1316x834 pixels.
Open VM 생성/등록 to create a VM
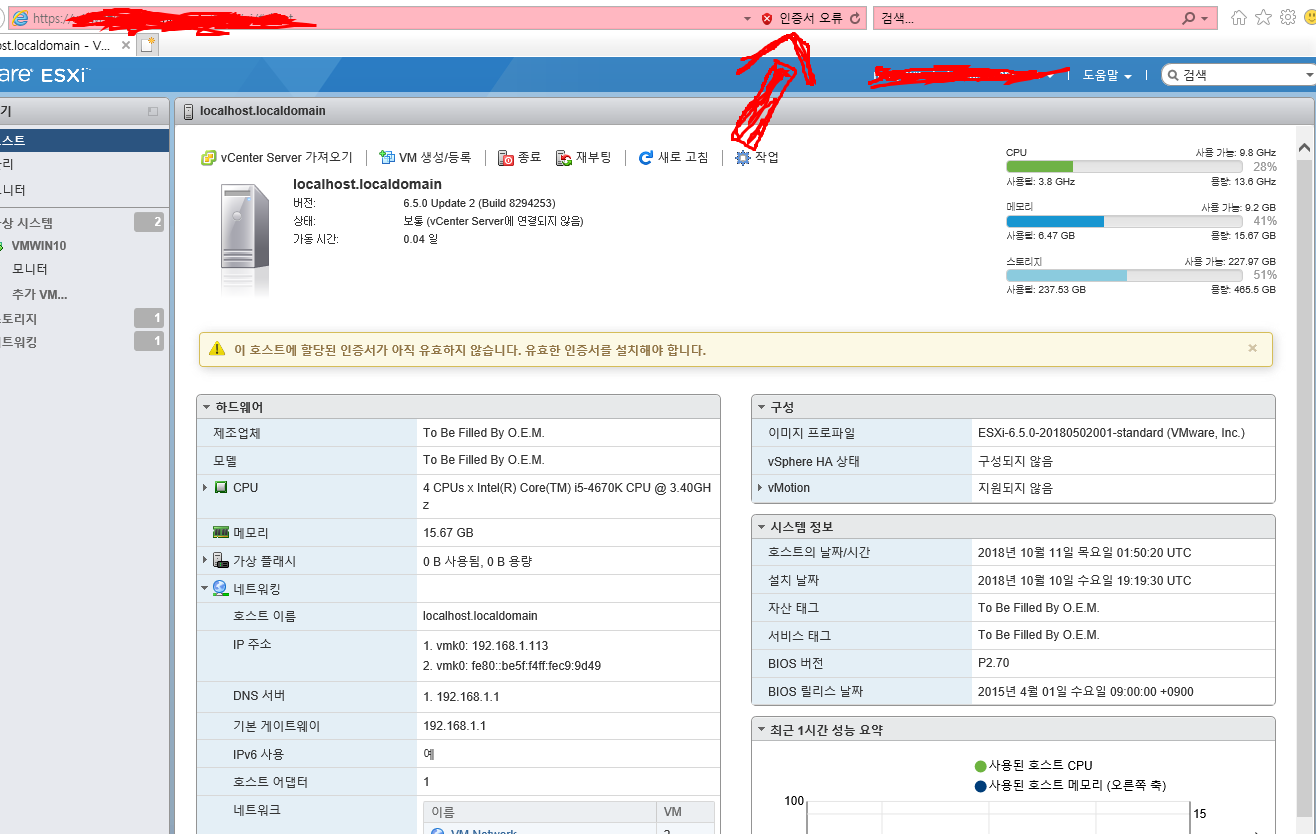(x=425, y=157)
